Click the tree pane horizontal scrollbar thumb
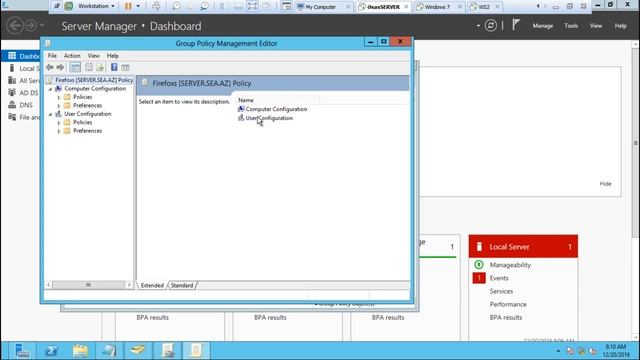640x360 pixels. [88, 284]
